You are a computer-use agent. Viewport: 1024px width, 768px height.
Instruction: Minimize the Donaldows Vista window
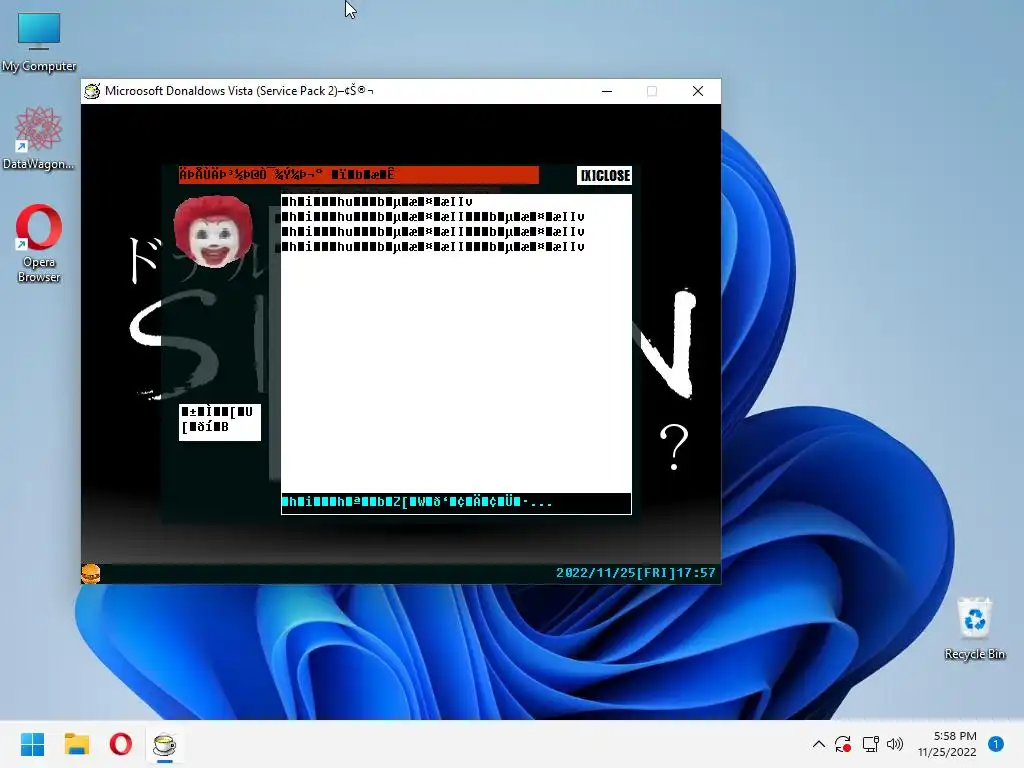(x=607, y=91)
